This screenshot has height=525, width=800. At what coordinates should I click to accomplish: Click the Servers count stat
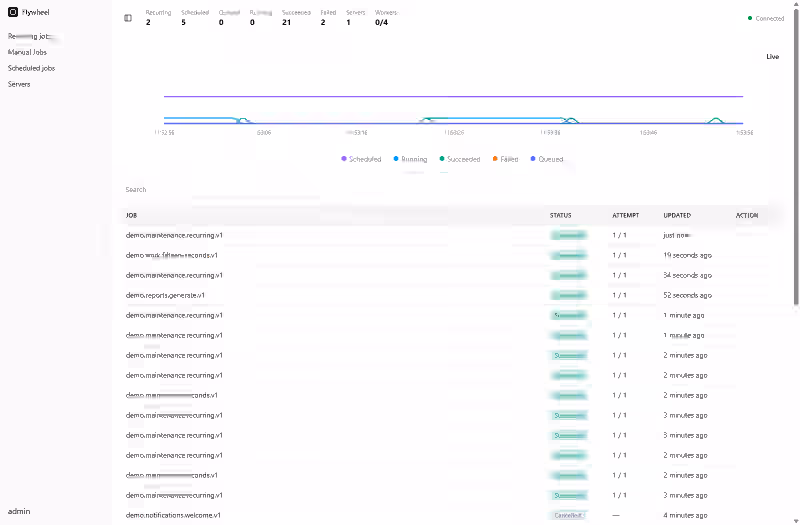[x=356, y=17]
